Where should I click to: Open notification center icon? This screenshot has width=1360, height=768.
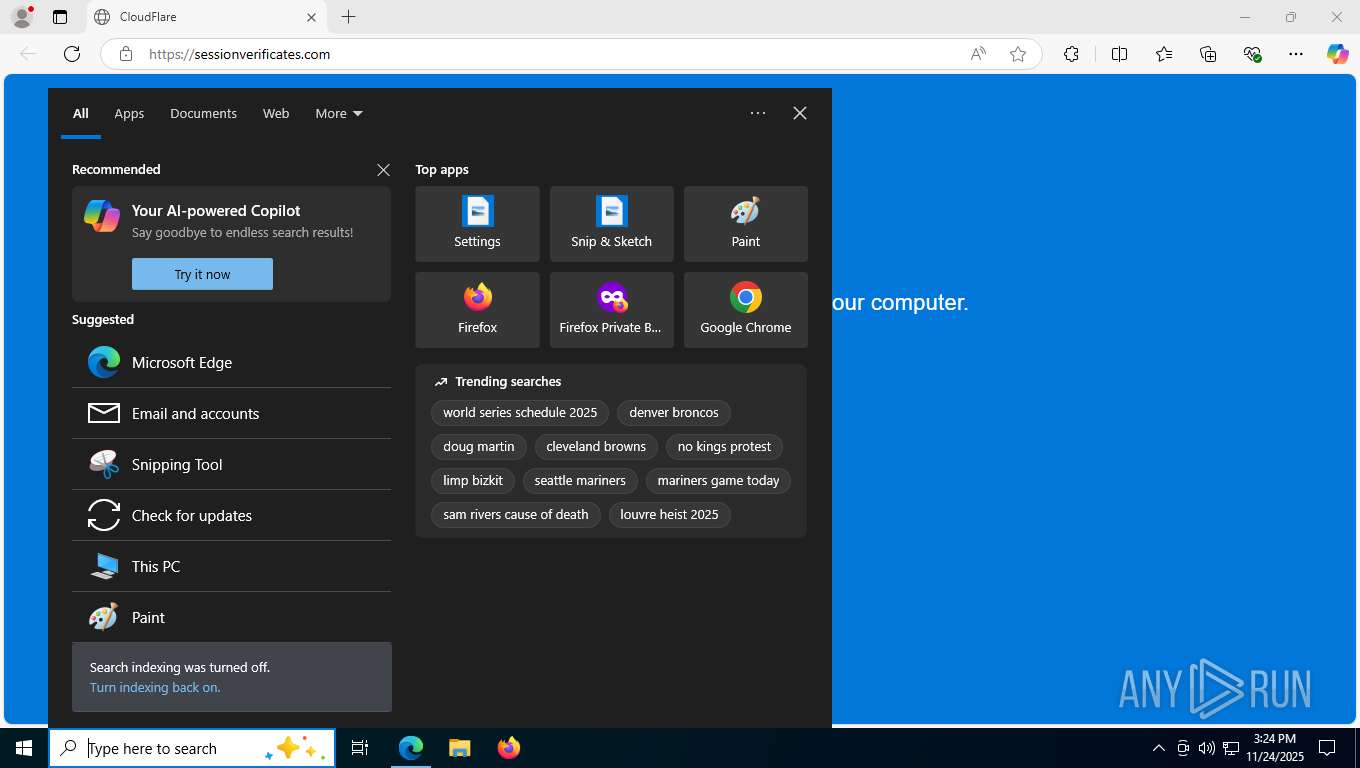[x=1327, y=748]
